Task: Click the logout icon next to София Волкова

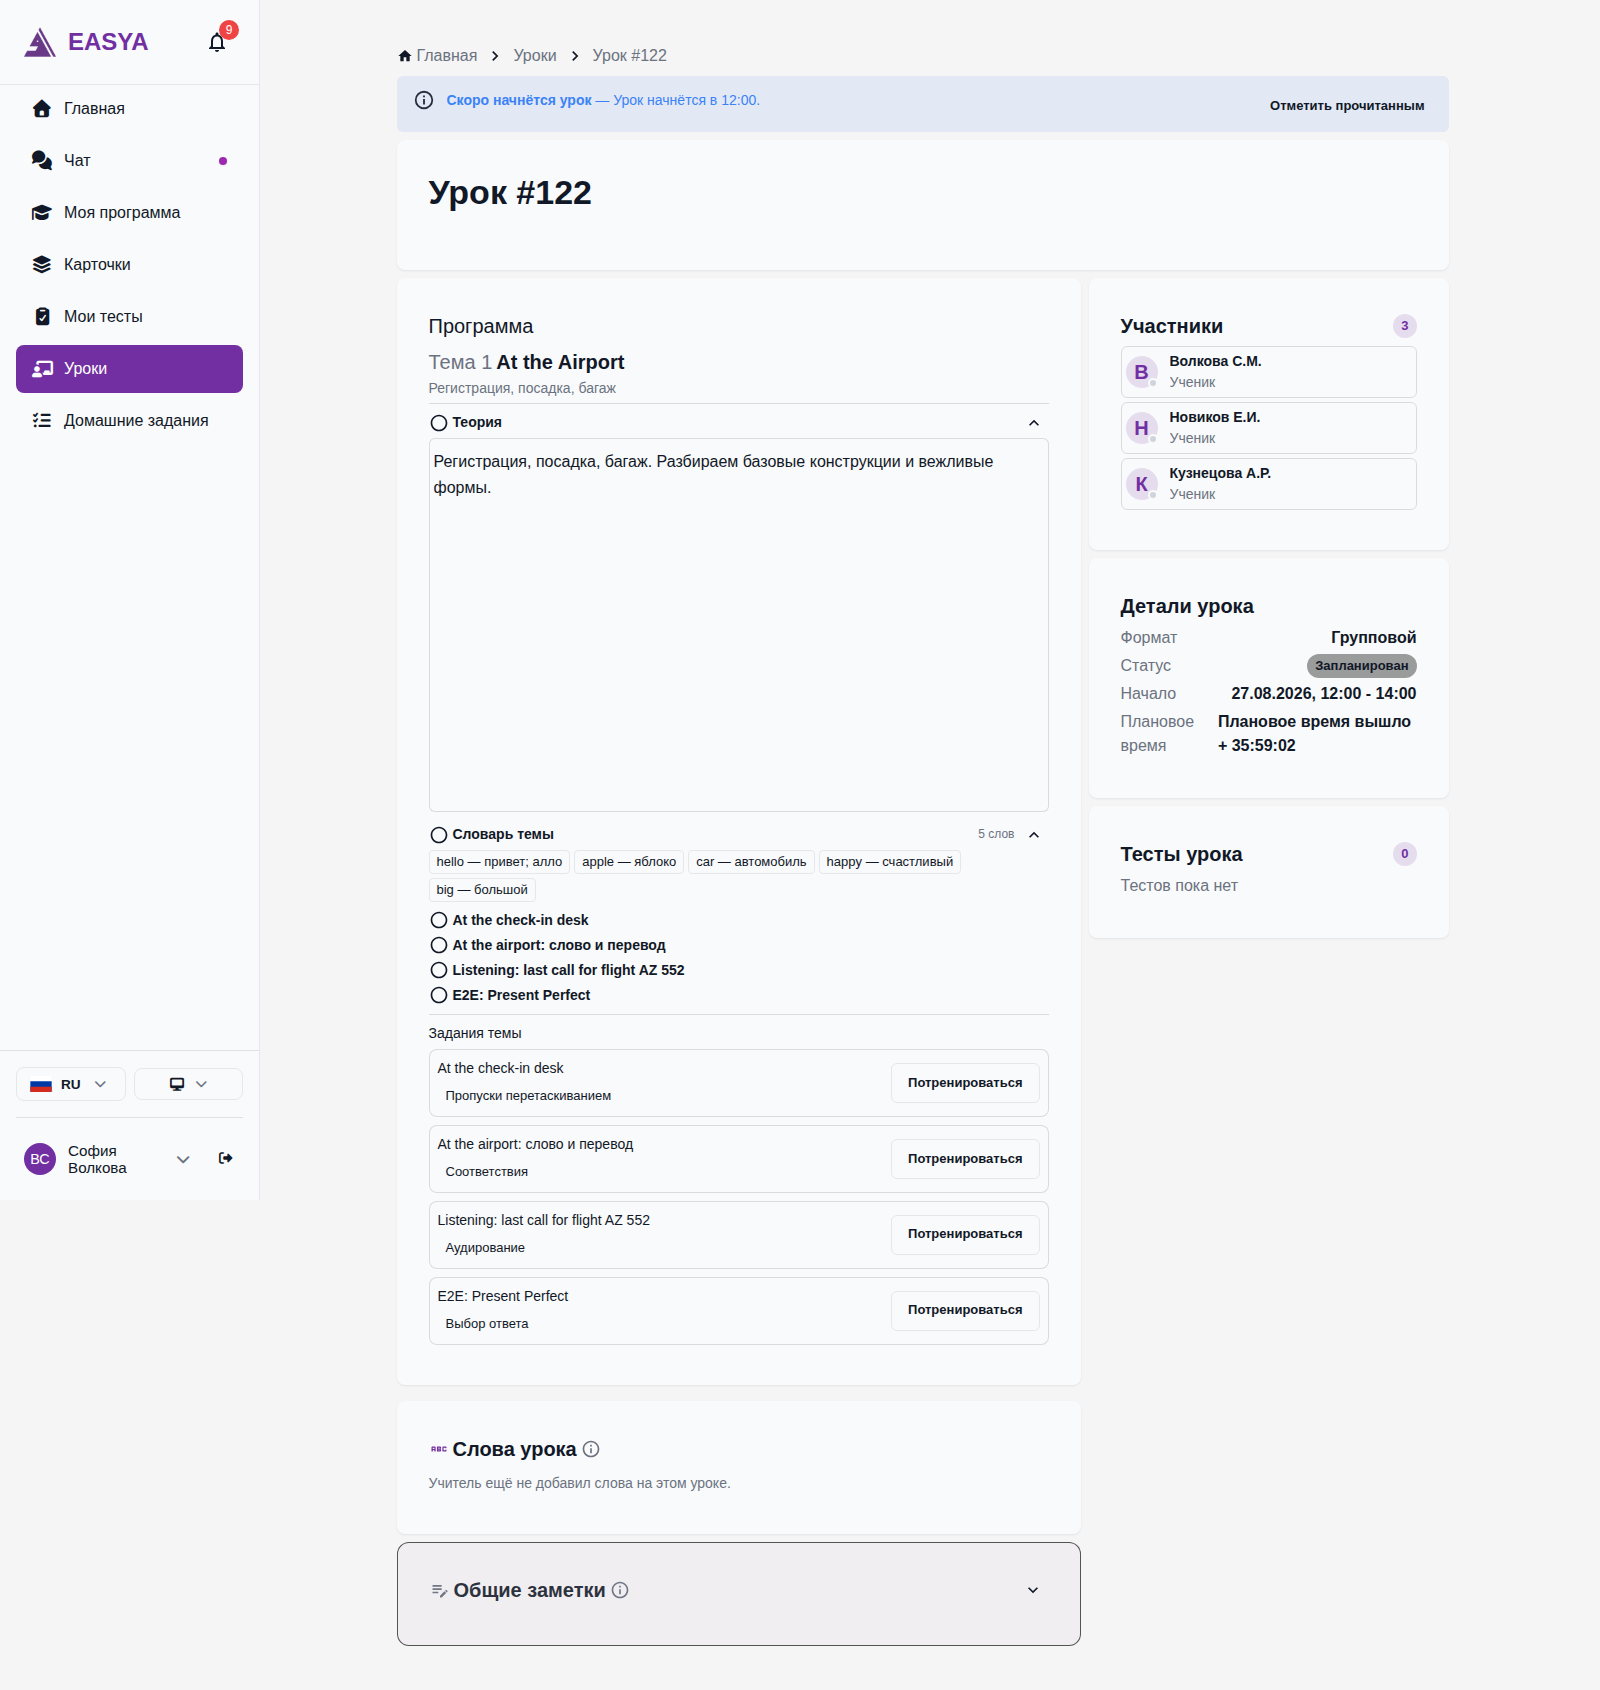Action: (x=226, y=1158)
